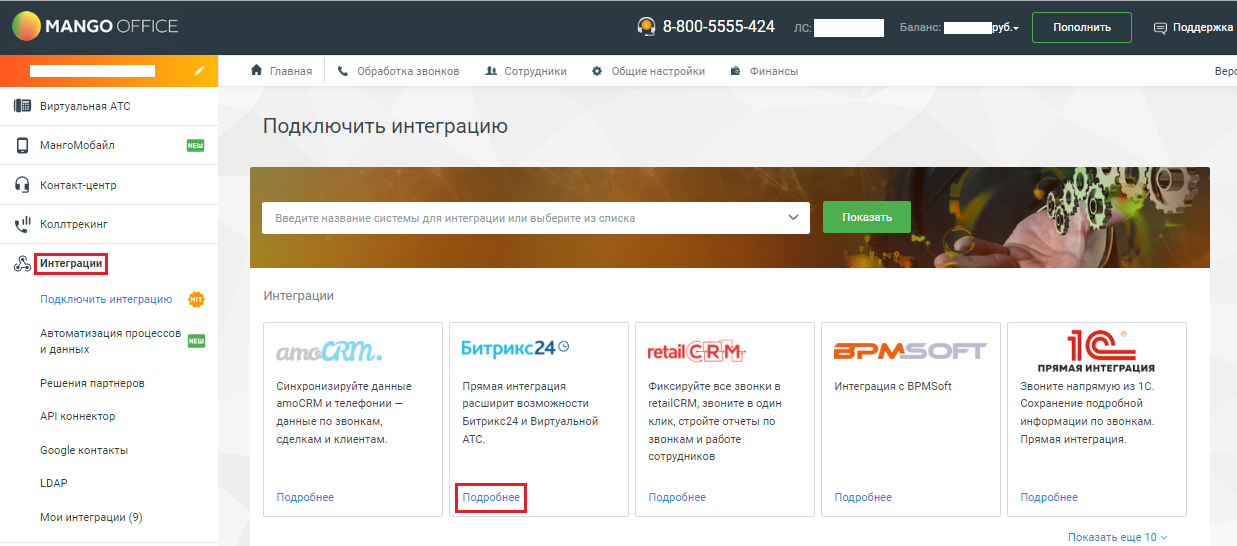
Task: Click the Поддержка chat icon
Action: click(1160, 28)
